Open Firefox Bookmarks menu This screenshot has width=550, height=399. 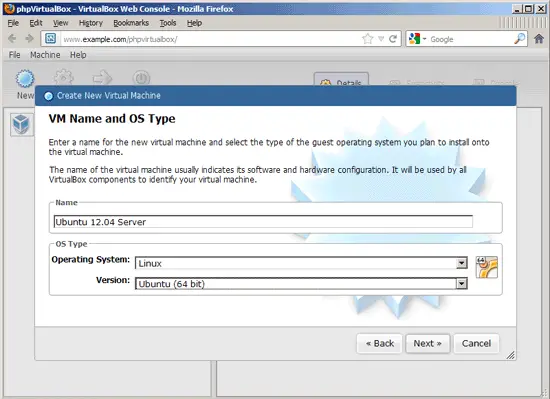tap(131, 23)
